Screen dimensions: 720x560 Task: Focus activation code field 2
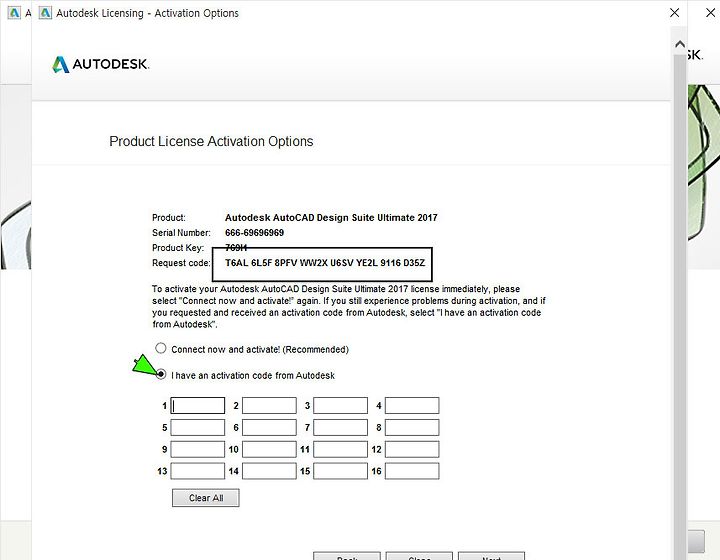click(269, 405)
